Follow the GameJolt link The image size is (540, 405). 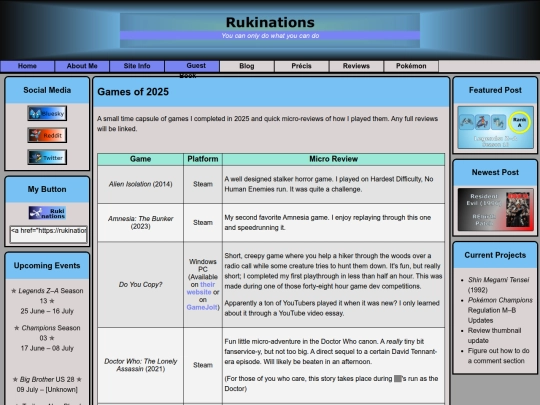[x=202, y=307]
